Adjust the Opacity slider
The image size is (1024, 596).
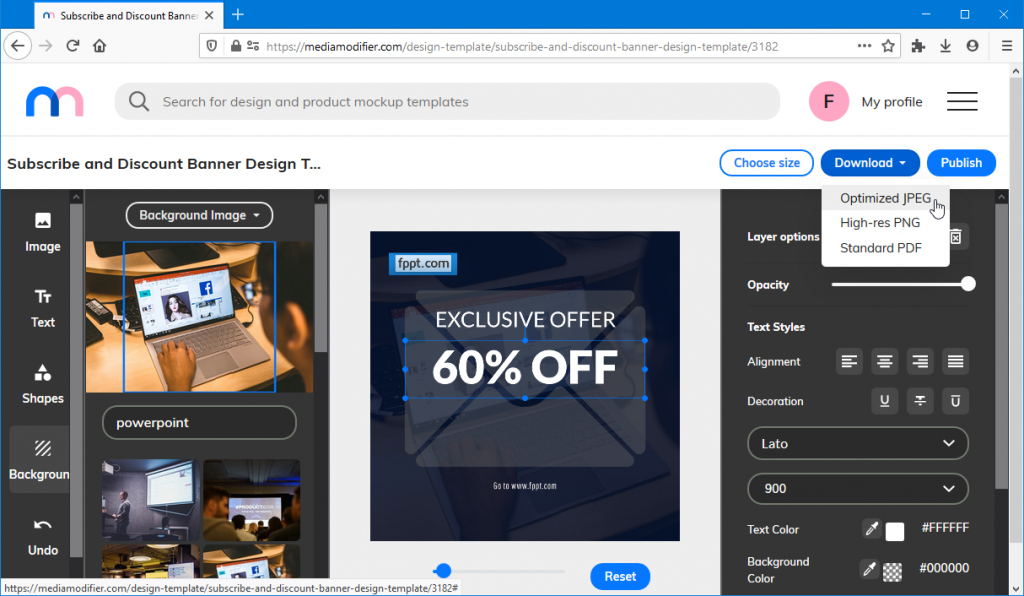pos(967,283)
